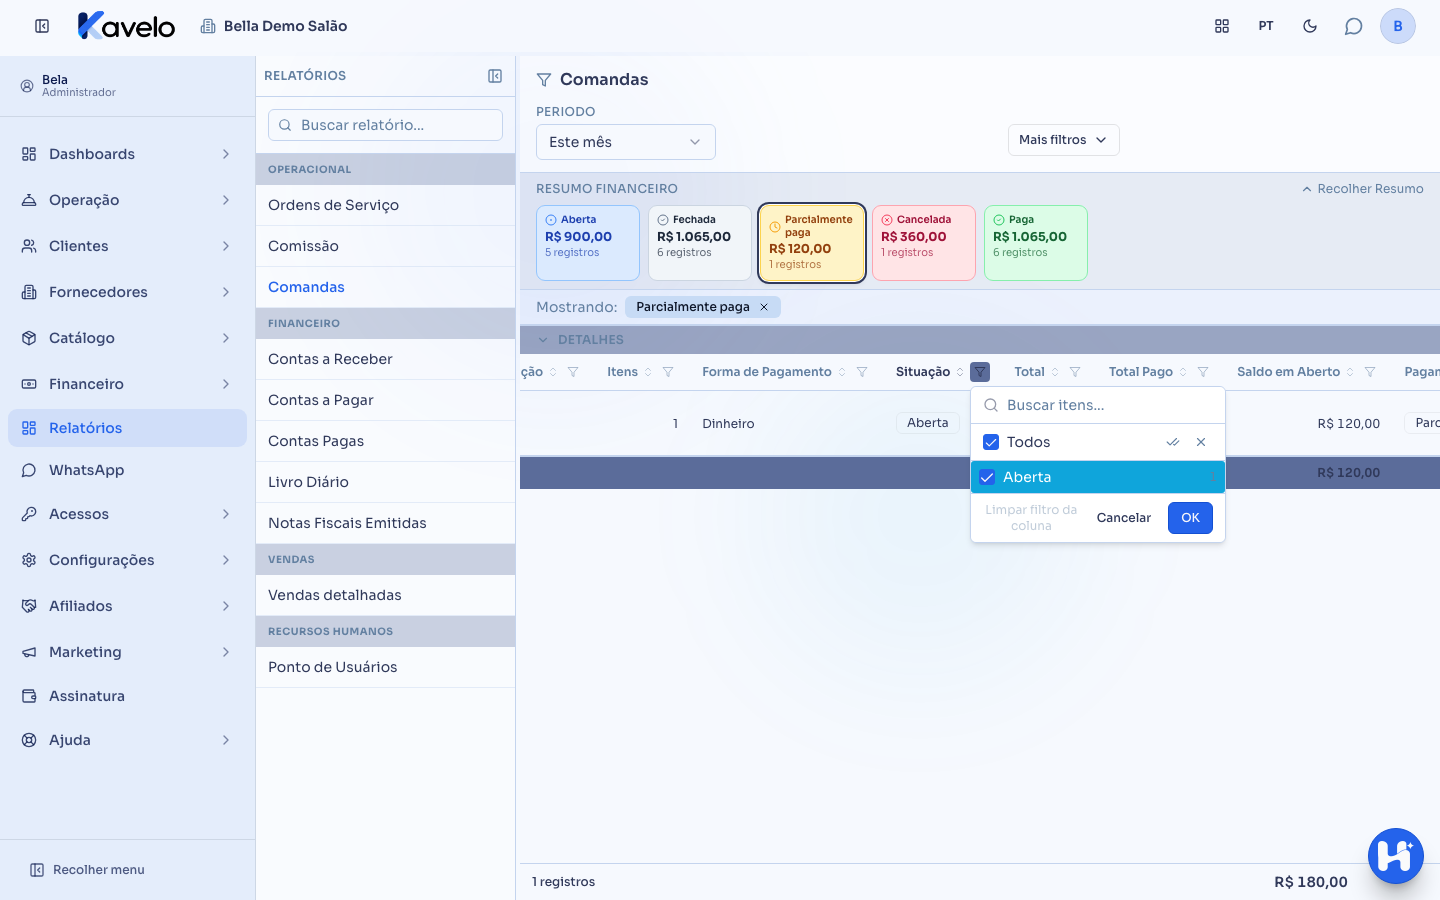Viewport: 1440px width, 900px height.
Task: Filter by the Fechada summary card
Action: 700,243
